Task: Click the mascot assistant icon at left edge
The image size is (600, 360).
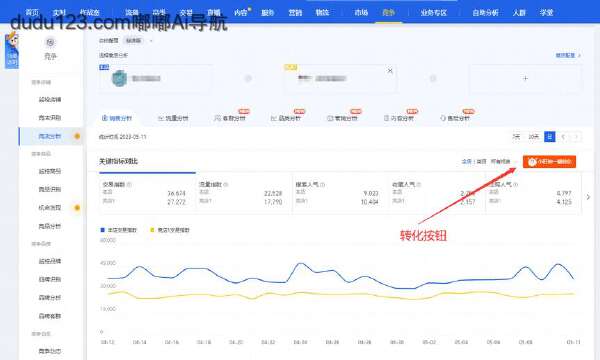Action: tap(11, 50)
